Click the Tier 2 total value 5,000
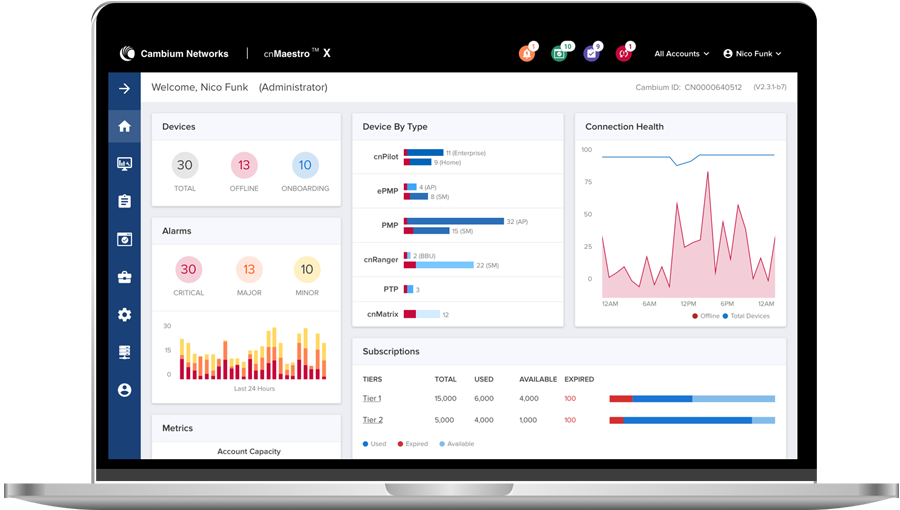The width and height of the screenshot is (900, 510). point(444,420)
